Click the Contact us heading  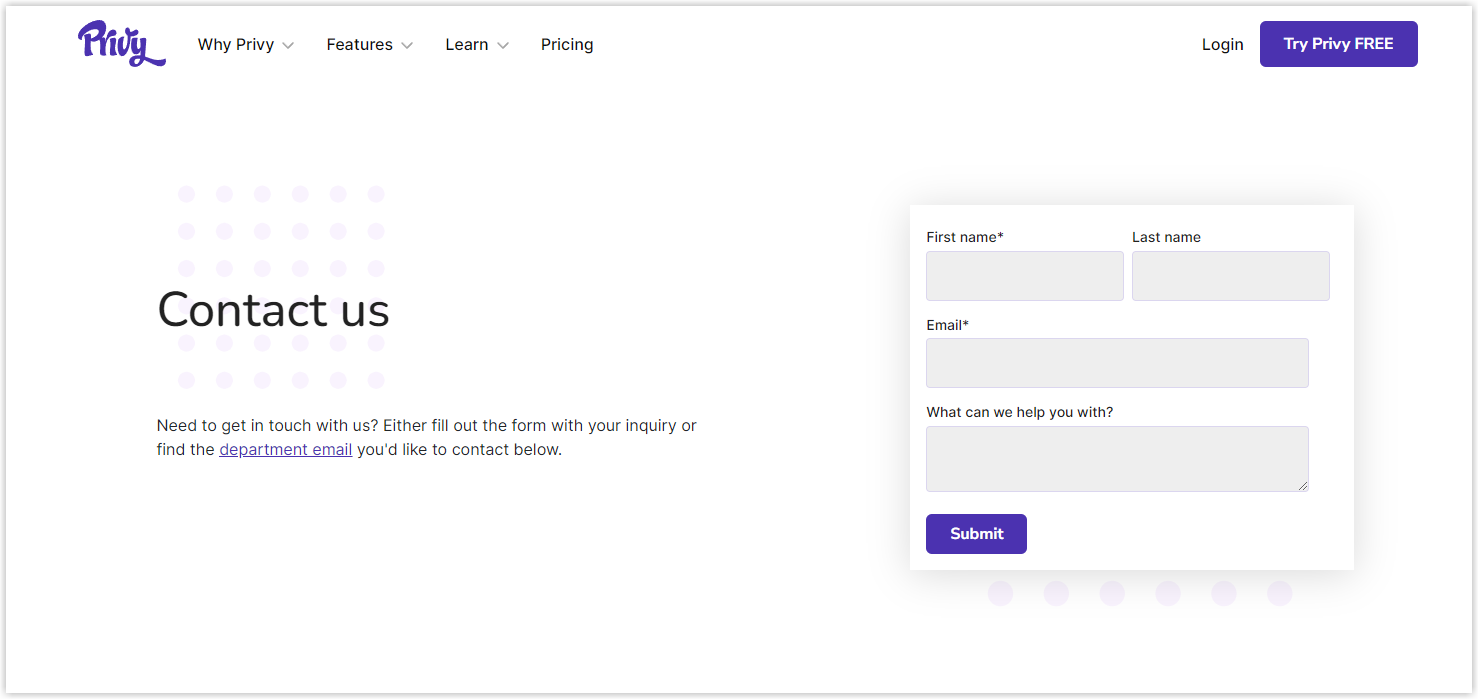coord(273,311)
